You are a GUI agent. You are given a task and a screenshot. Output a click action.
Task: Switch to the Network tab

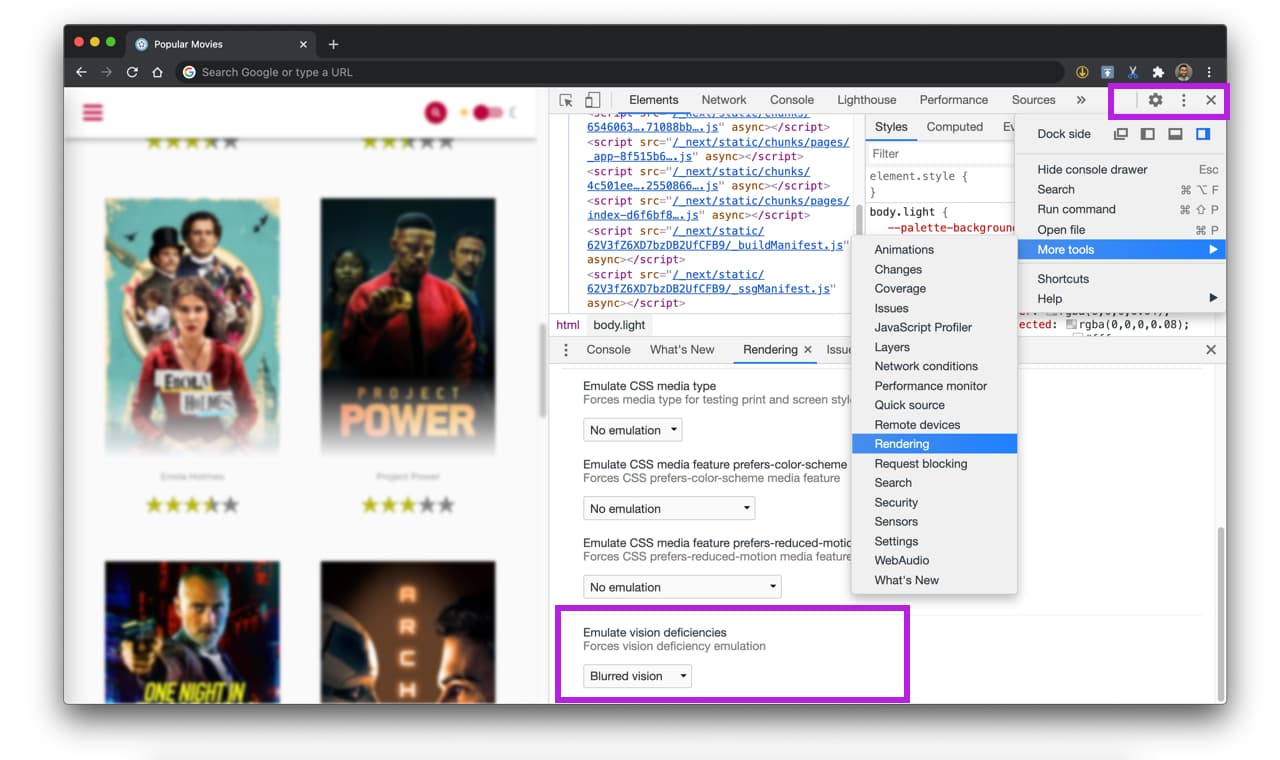(724, 100)
